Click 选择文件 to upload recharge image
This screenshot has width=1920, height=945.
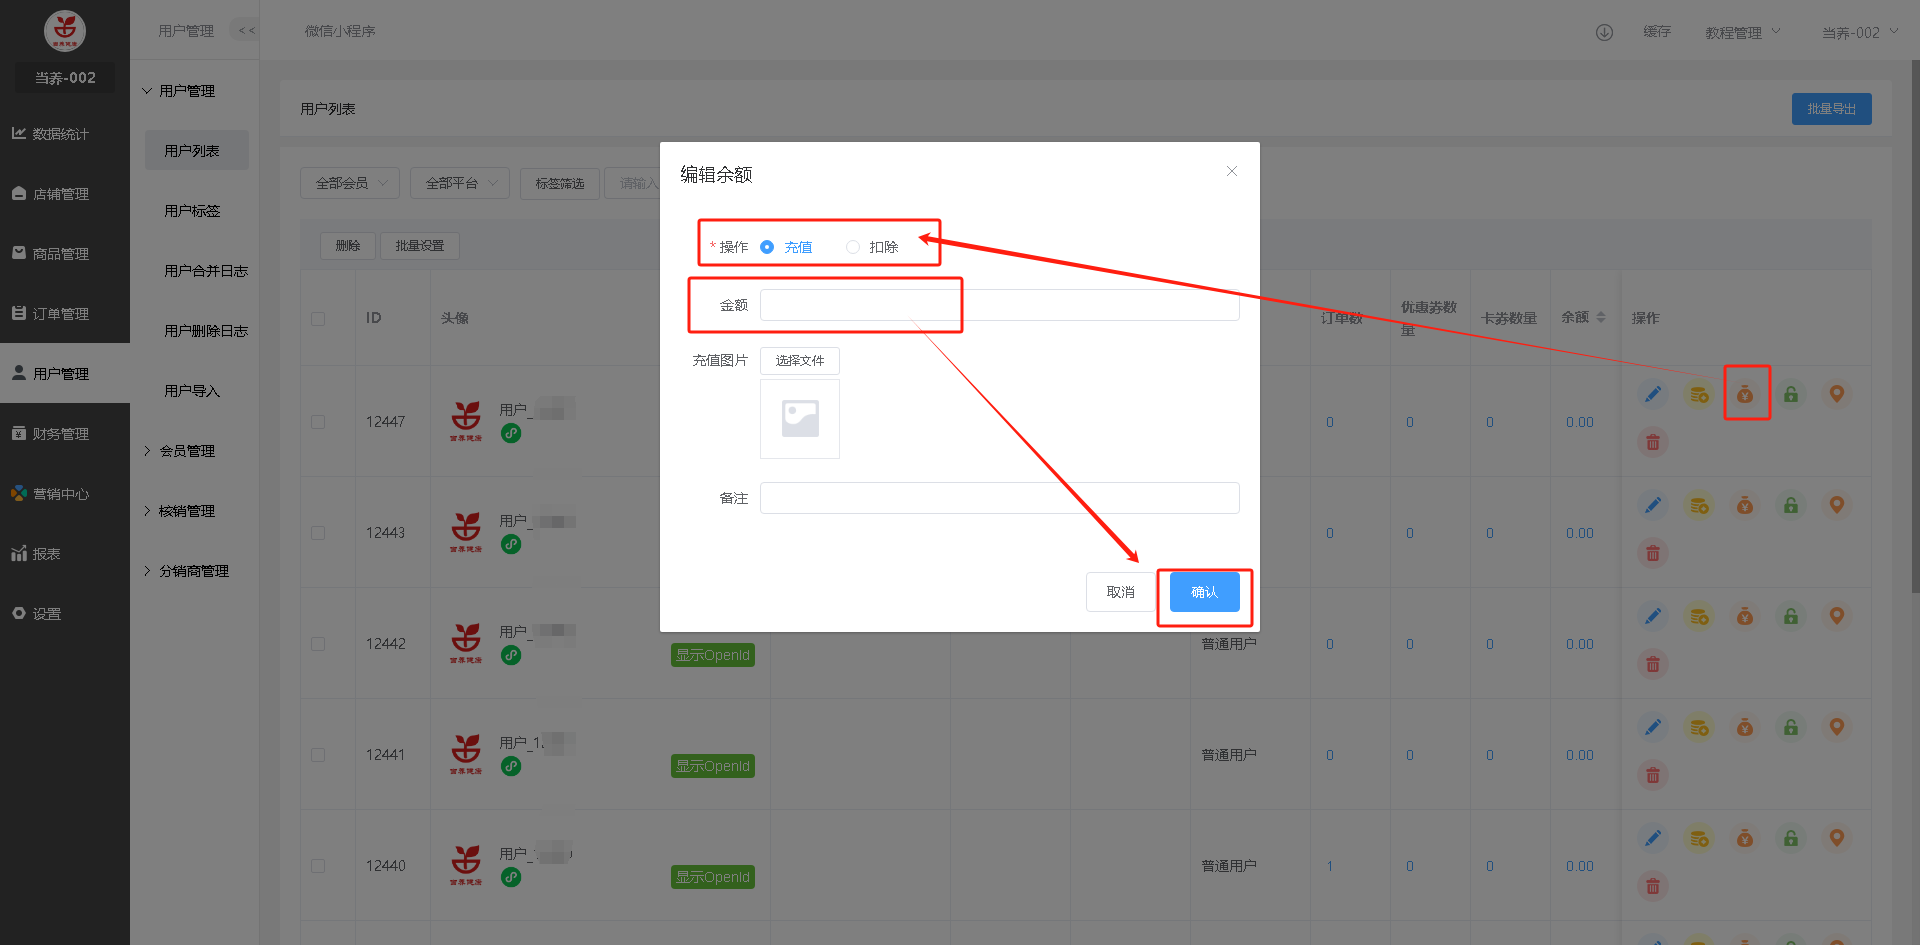tap(799, 361)
